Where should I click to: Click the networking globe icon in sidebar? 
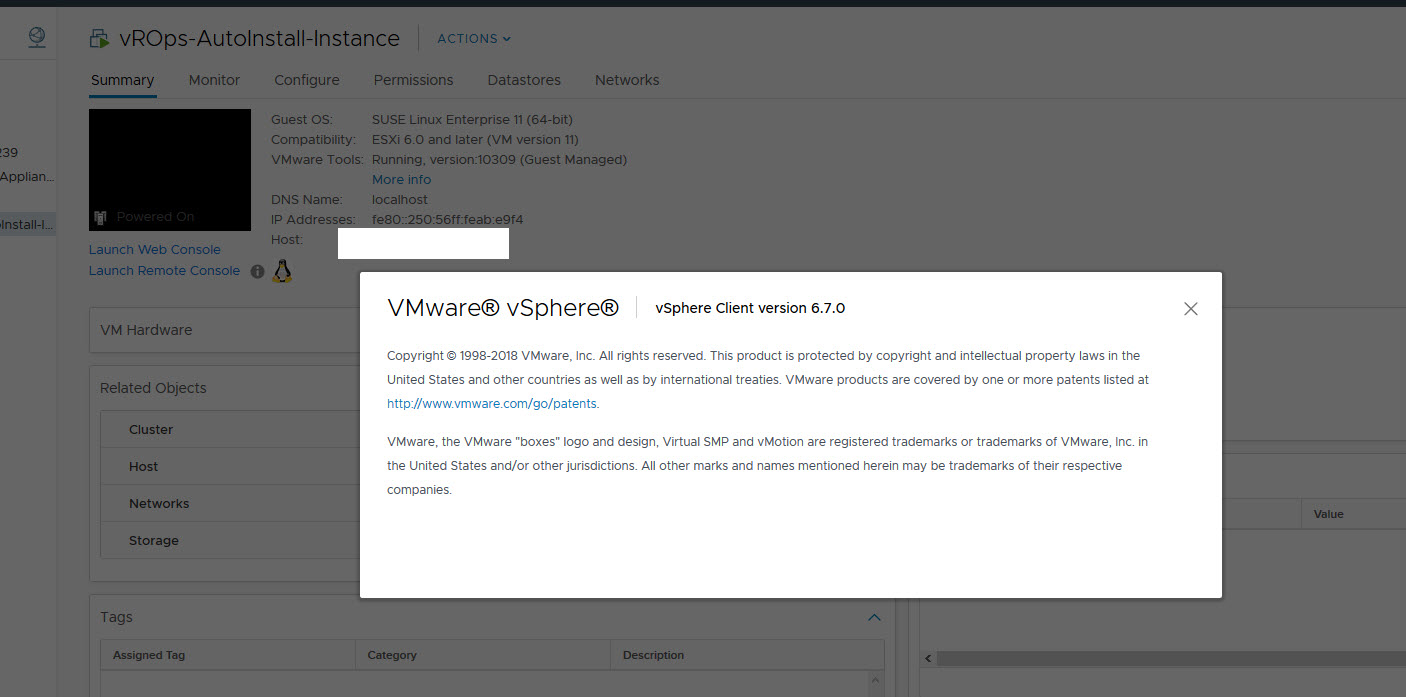pyautogui.click(x=37, y=37)
